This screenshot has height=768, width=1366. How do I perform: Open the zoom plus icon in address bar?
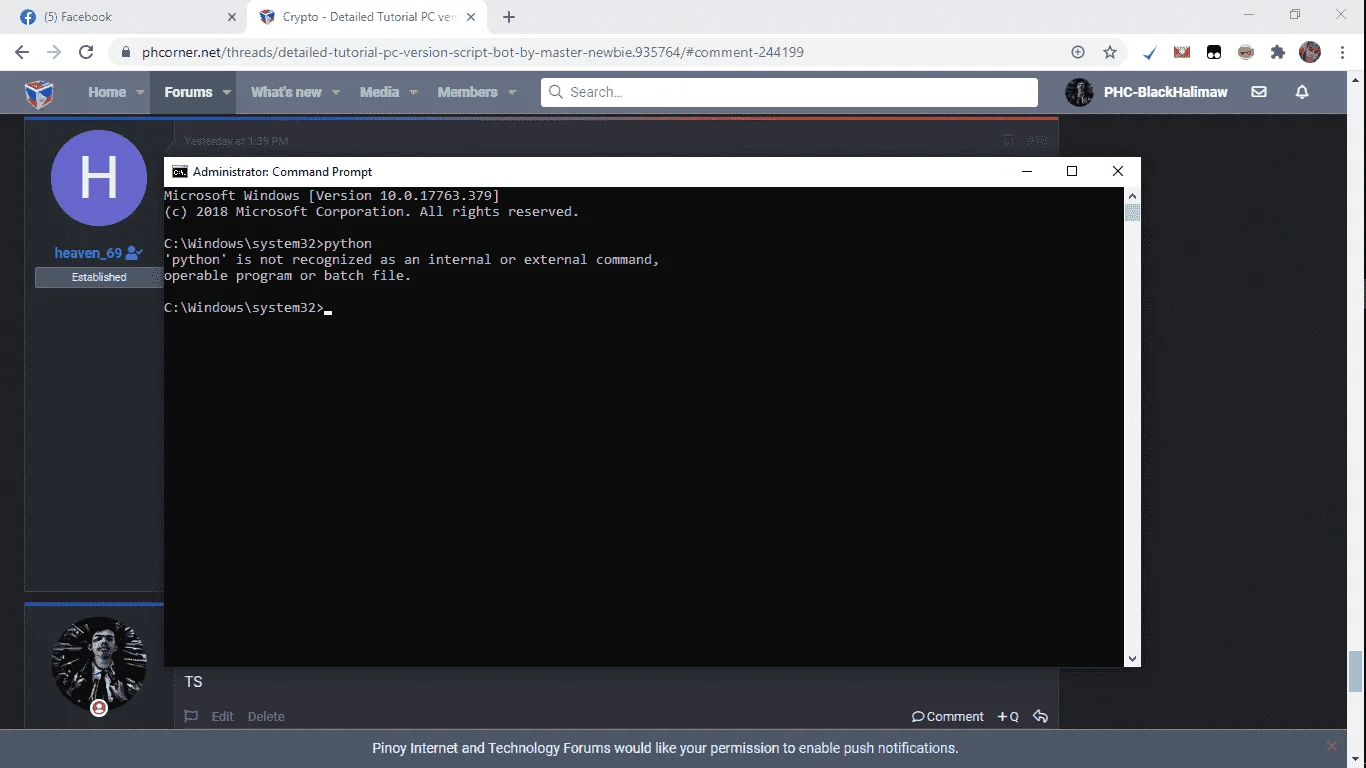click(x=1078, y=52)
